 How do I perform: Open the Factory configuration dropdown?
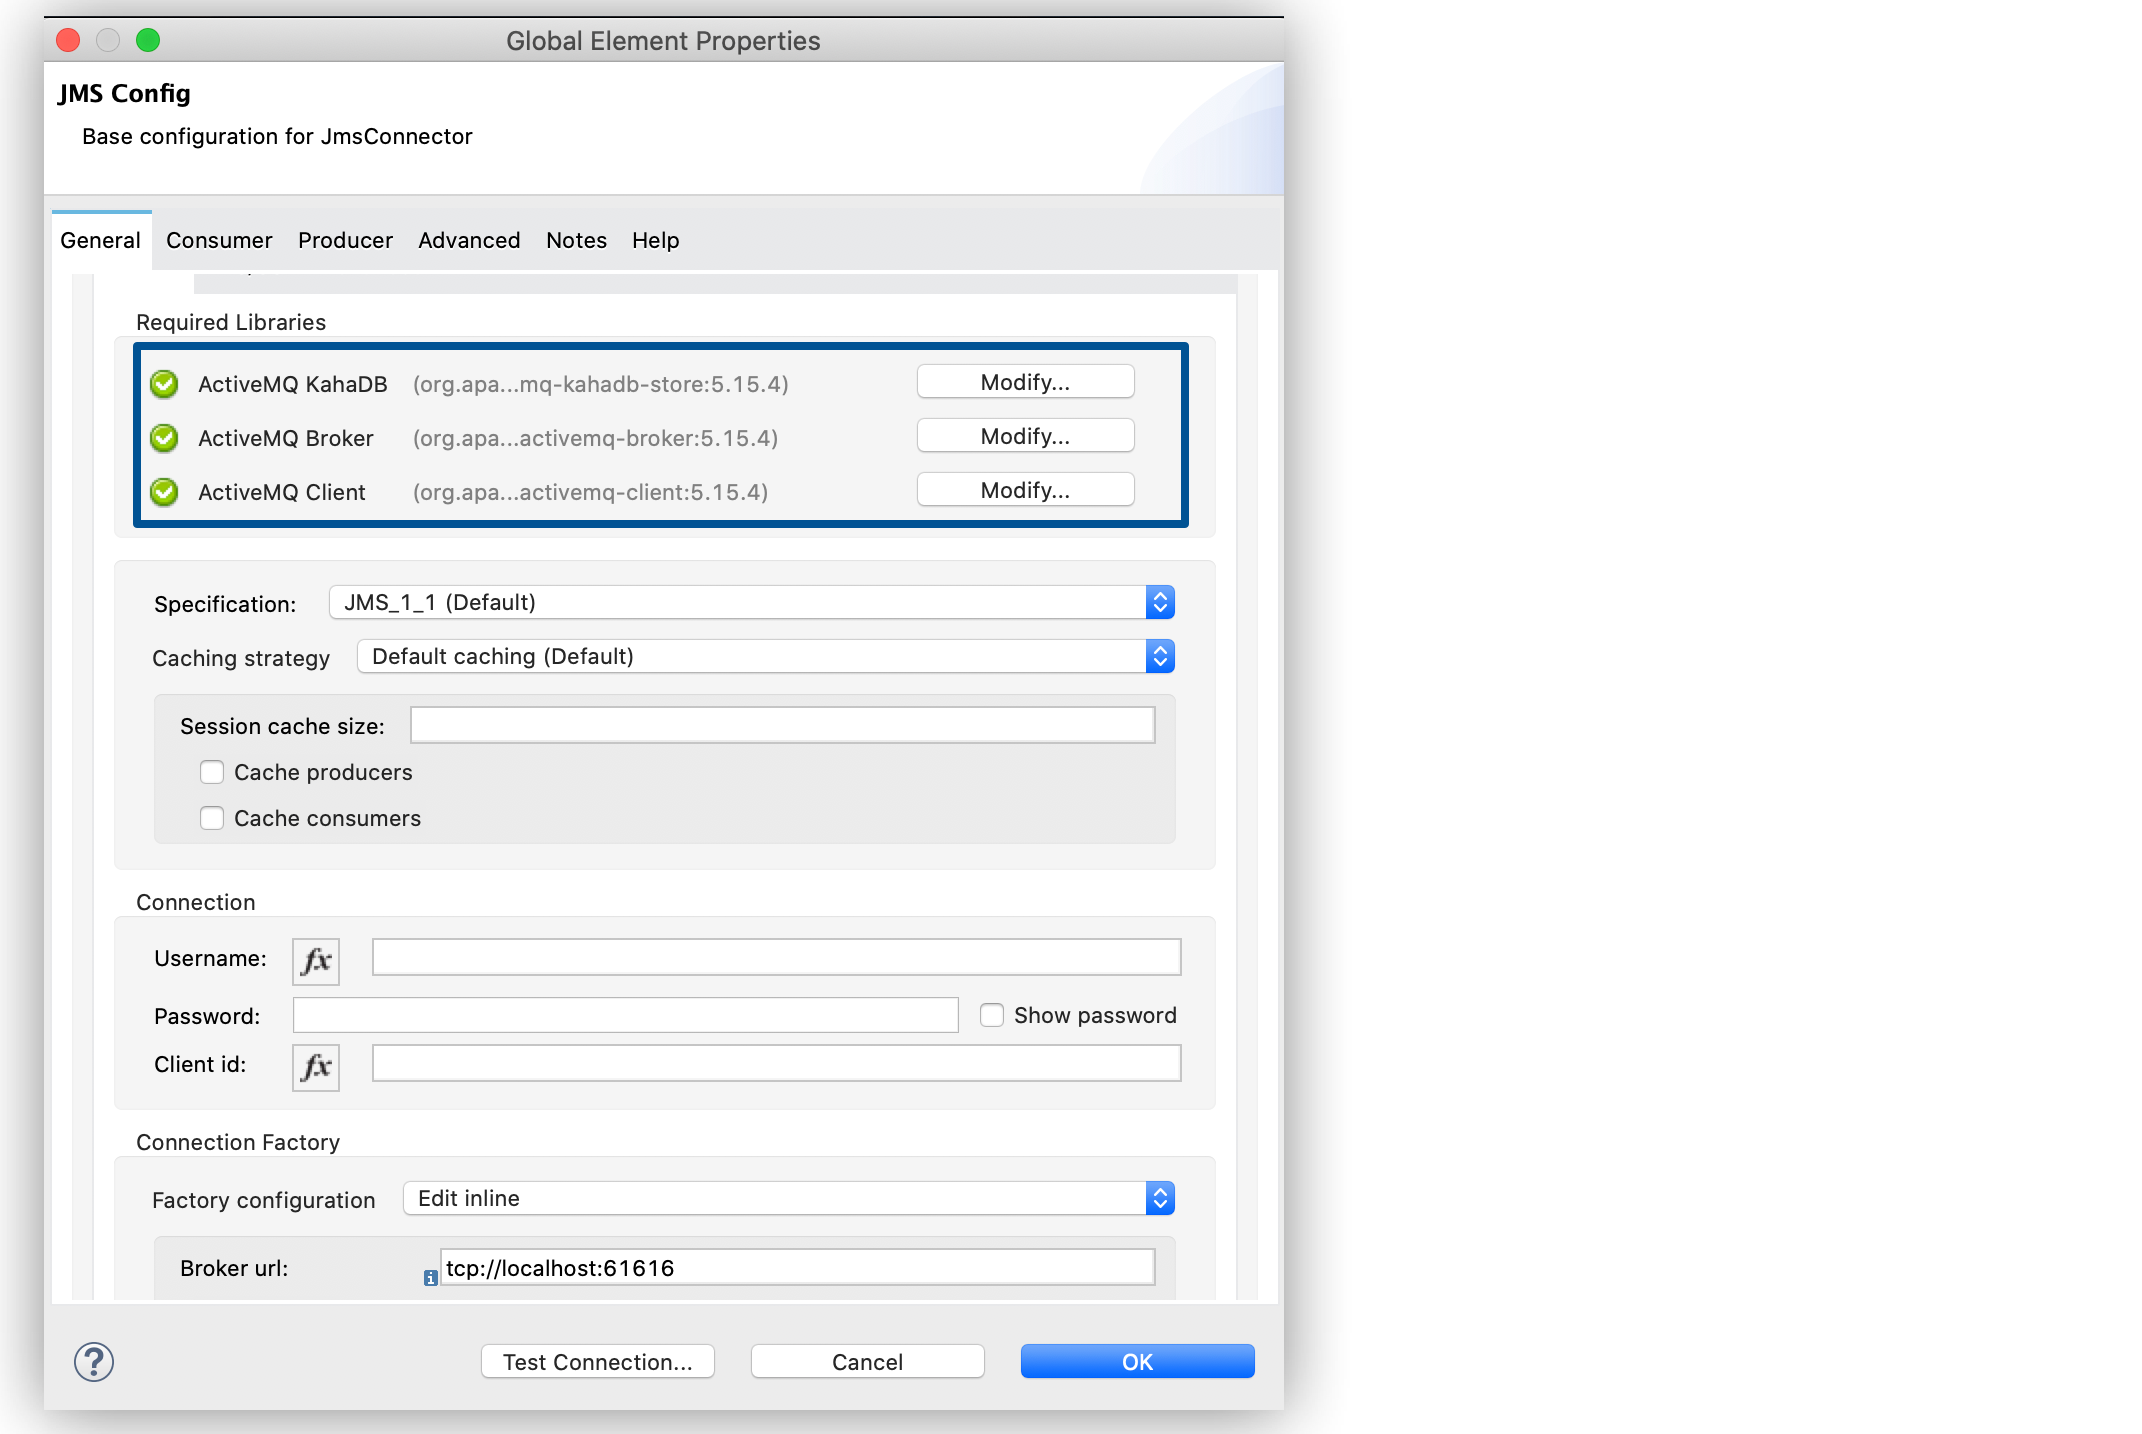(x=1159, y=1197)
